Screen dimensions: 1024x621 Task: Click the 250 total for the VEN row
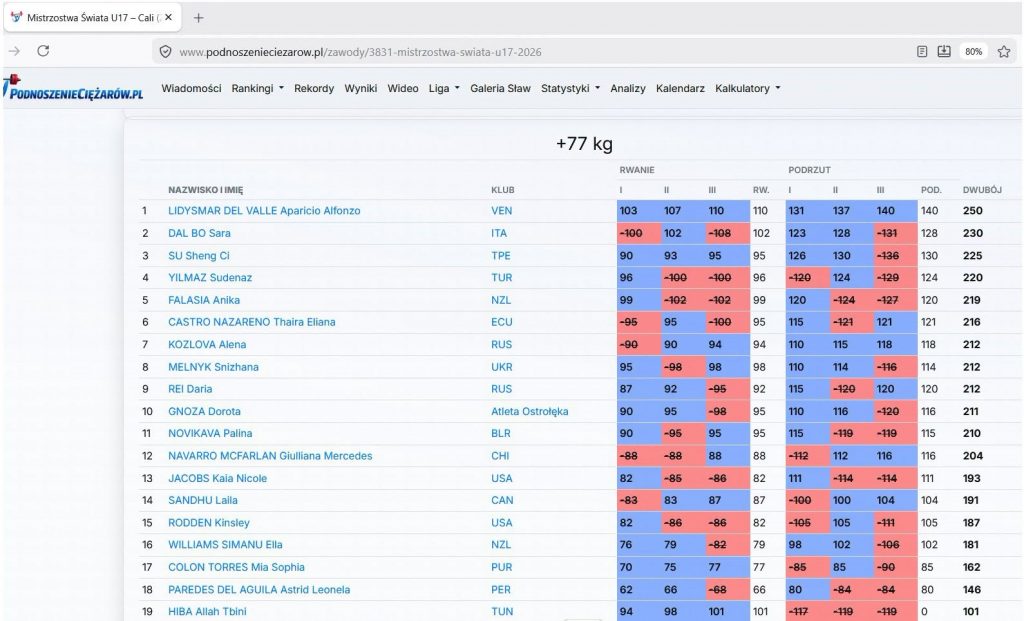[972, 211]
